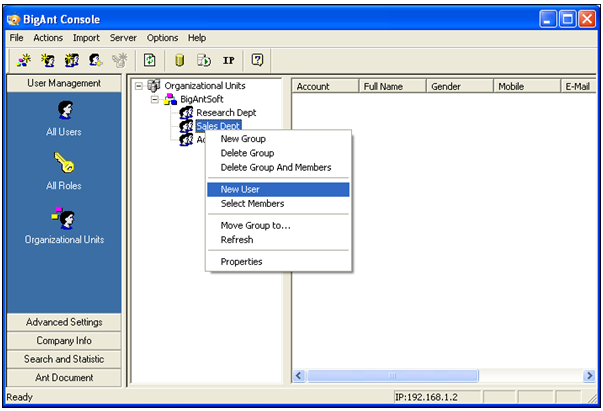603x411 pixels.
Task: Choose Move Group to... option
Action: click(278, 225)
